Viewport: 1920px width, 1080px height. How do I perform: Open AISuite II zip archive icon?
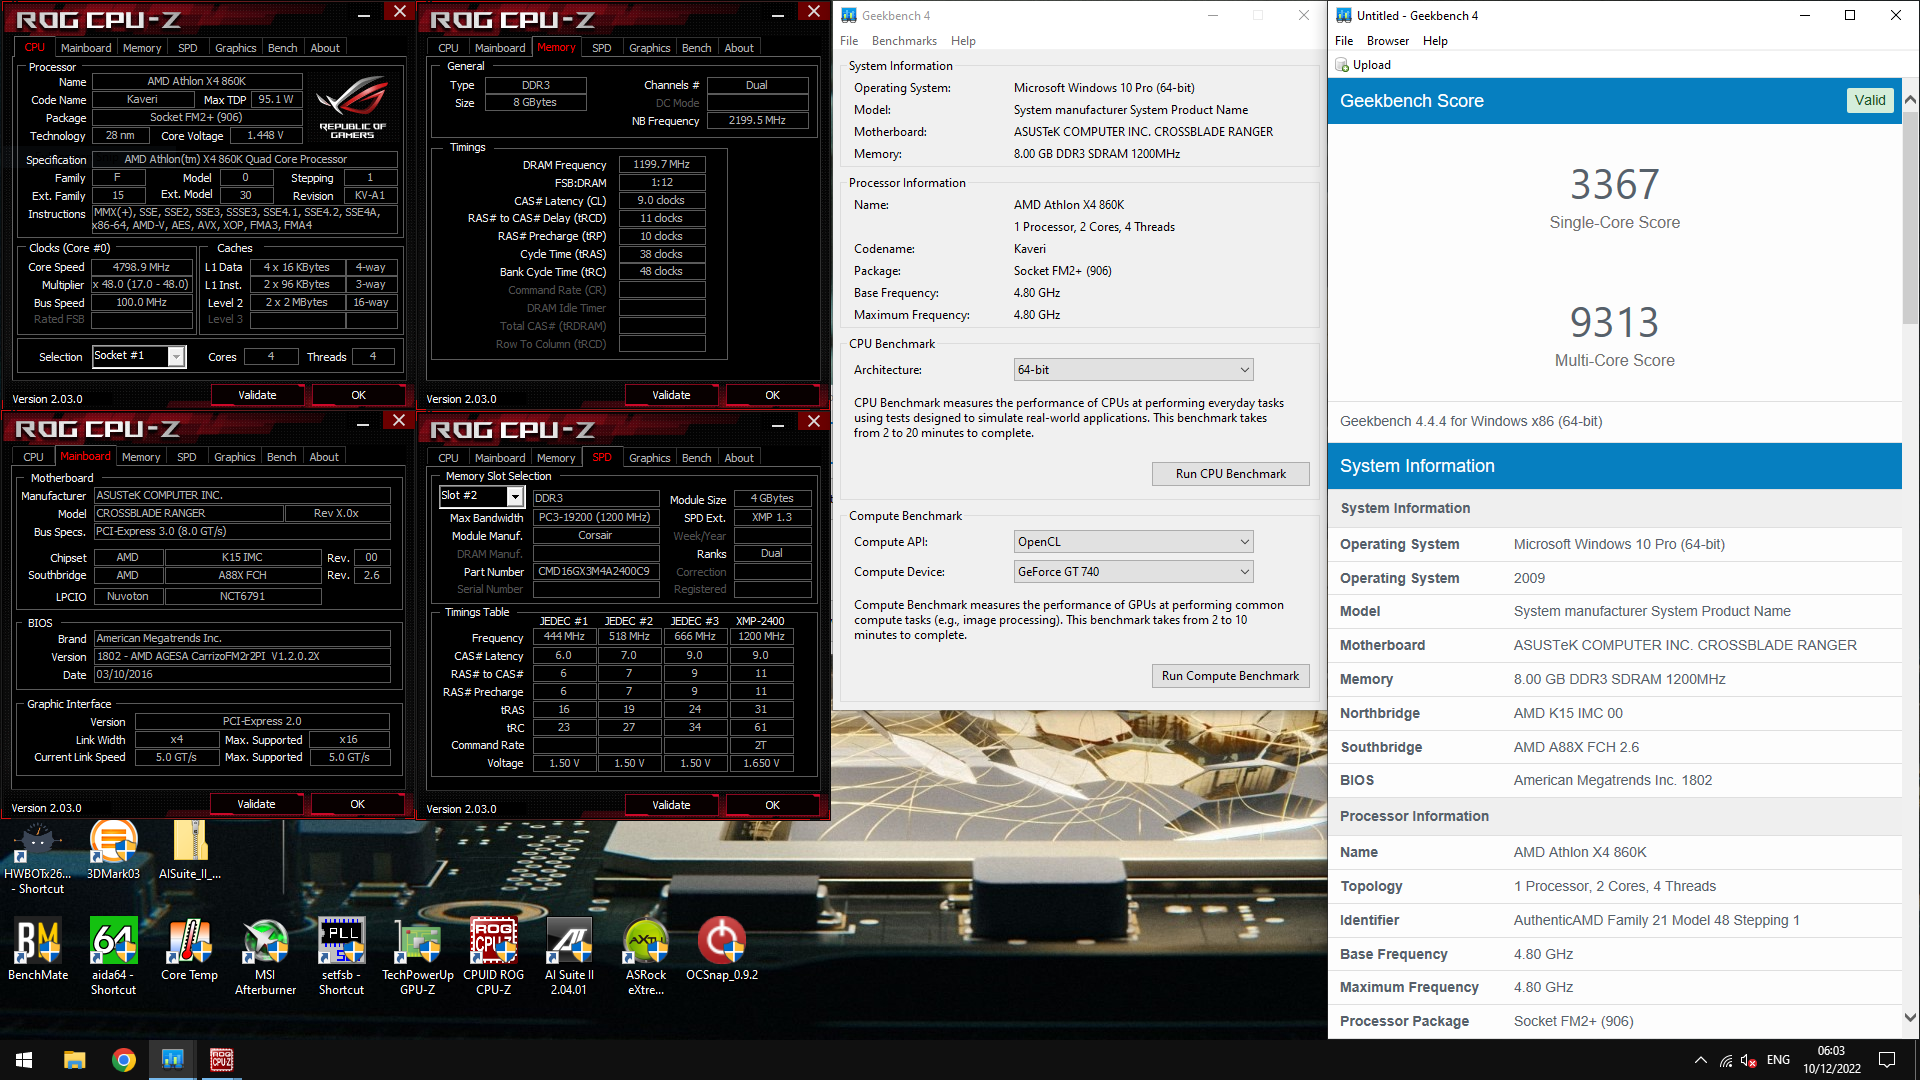190,850
